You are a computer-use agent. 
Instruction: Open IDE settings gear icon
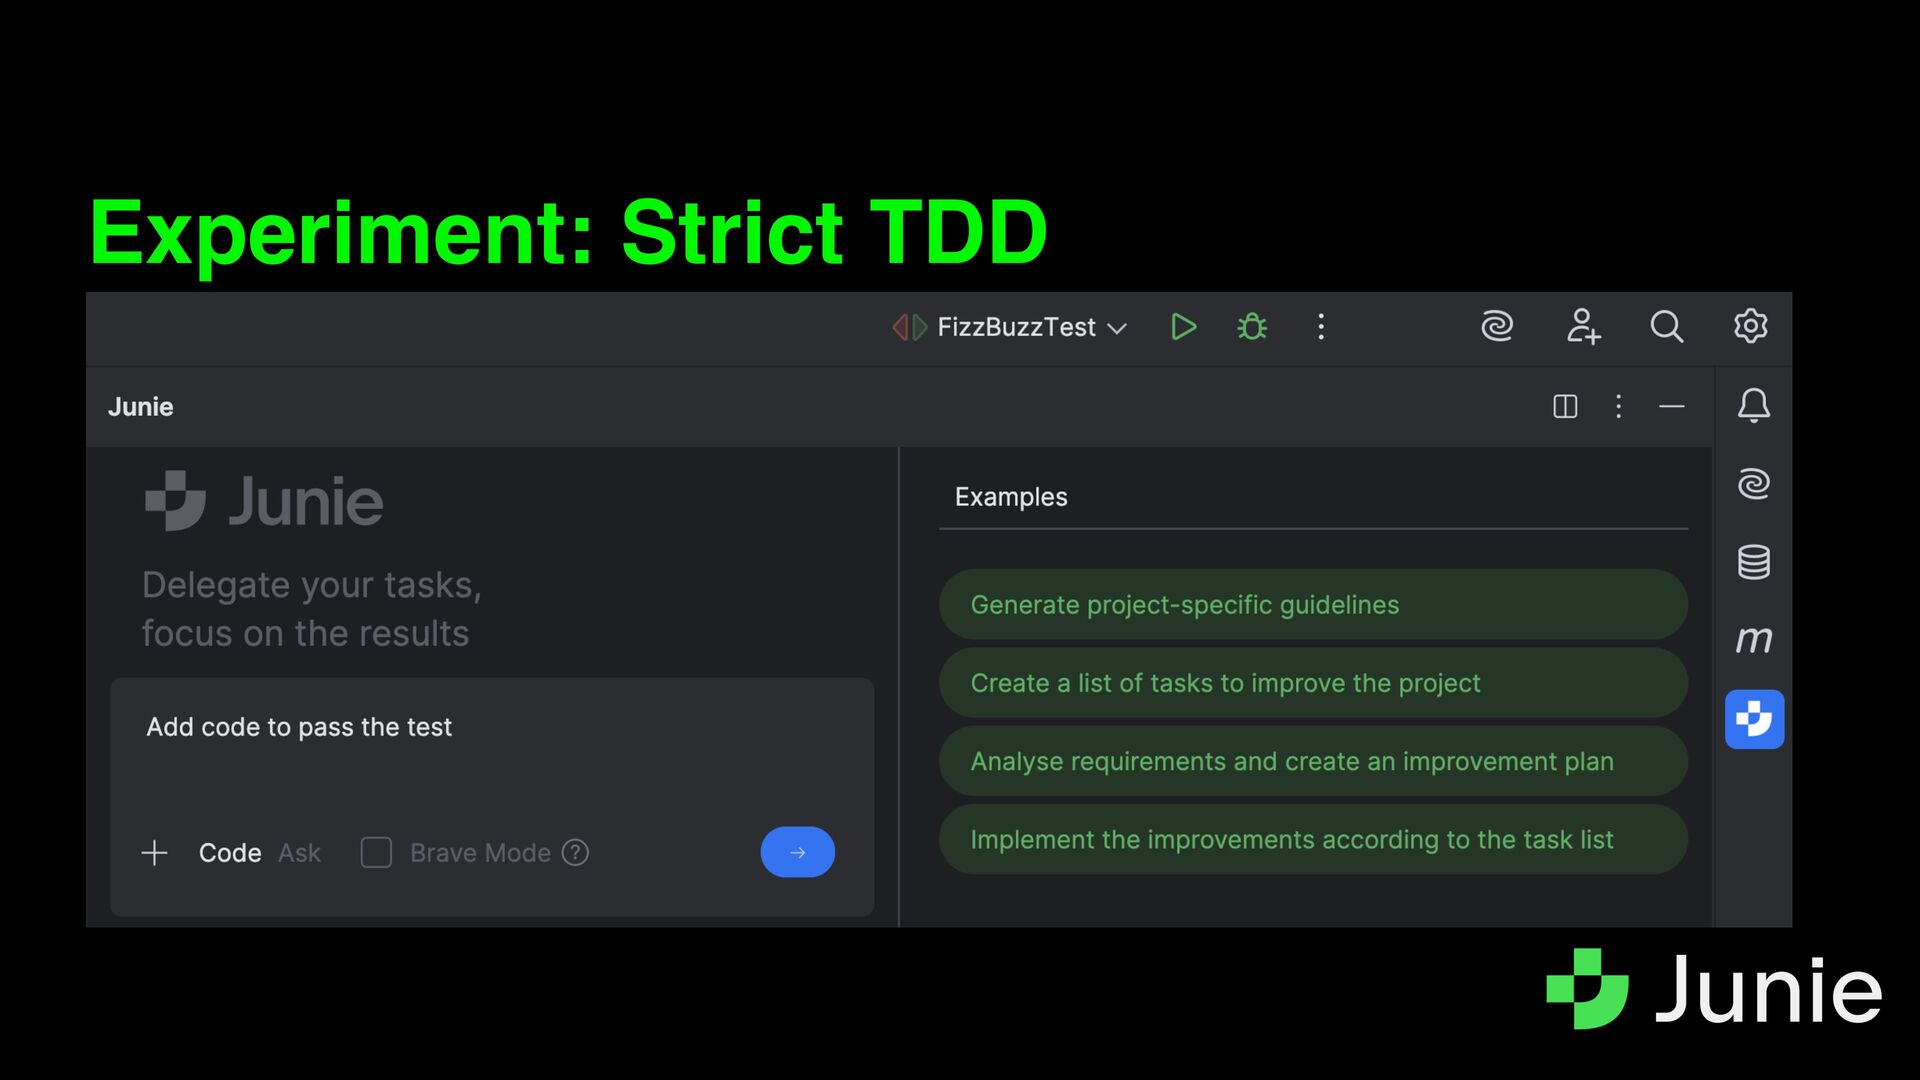(x=1750, y=326)
